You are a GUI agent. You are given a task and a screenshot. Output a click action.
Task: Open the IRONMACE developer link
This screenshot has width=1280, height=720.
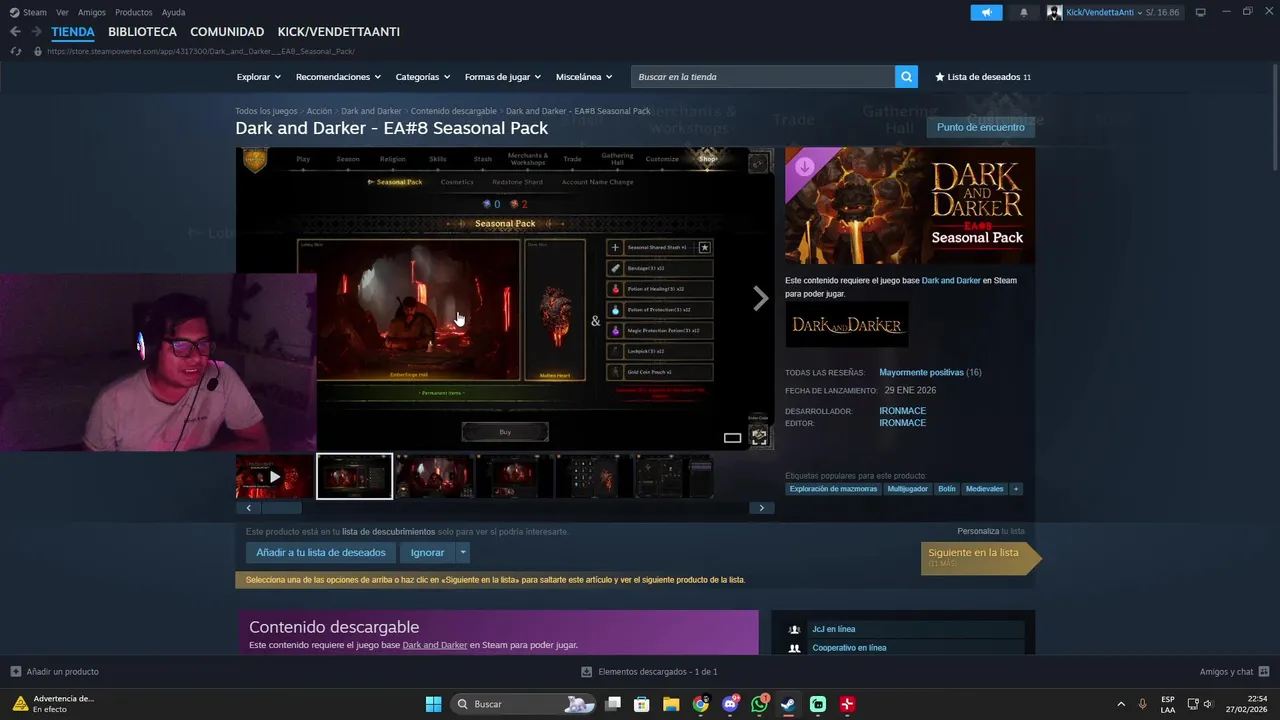tap(902, 411)
